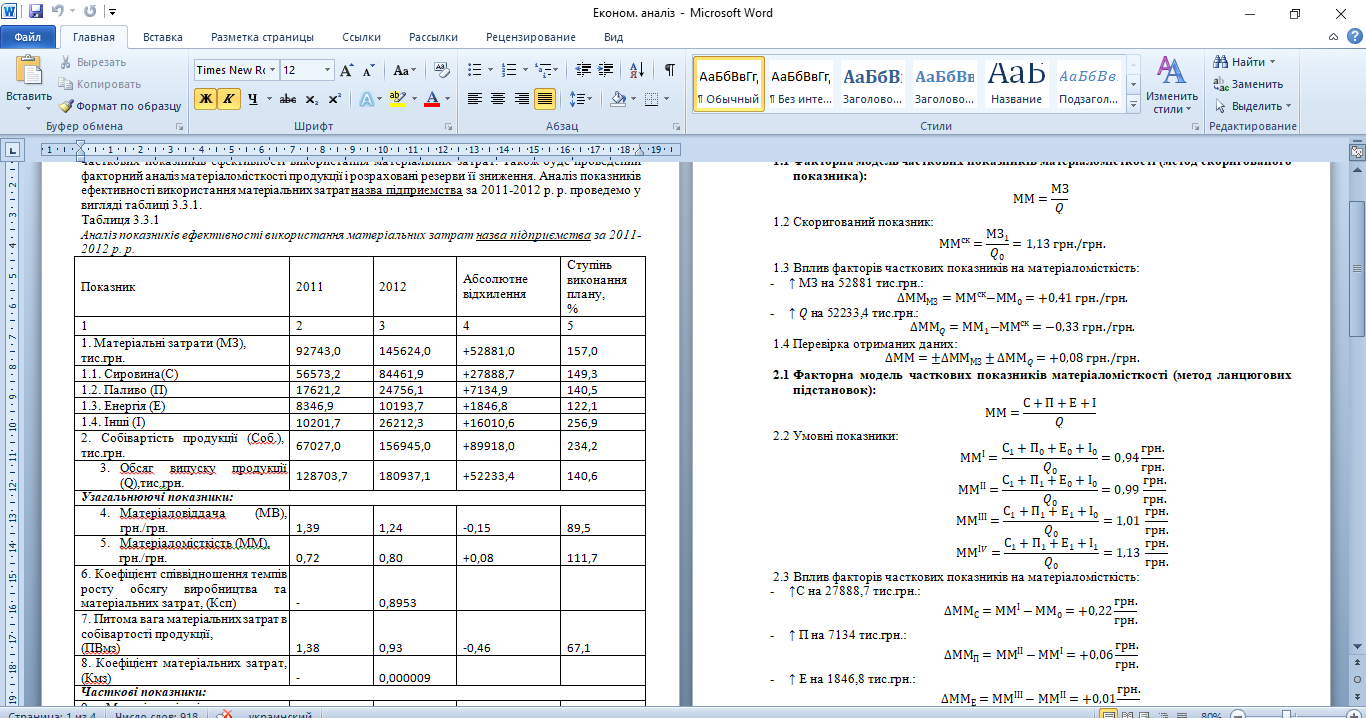Screen dimensions: 1366x718
Task: Align the paragraph to the left
Action: click(475, 99)
